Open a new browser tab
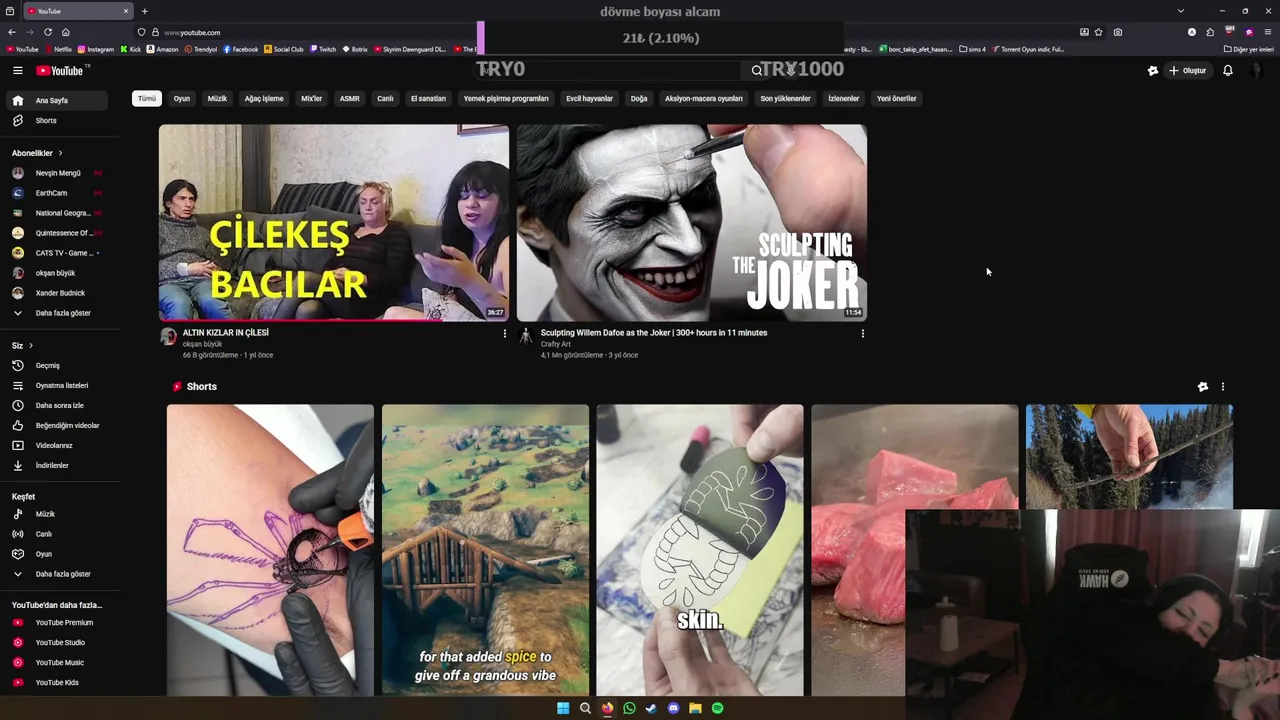This screenshot has height=720, width=1280. [145, 11]
